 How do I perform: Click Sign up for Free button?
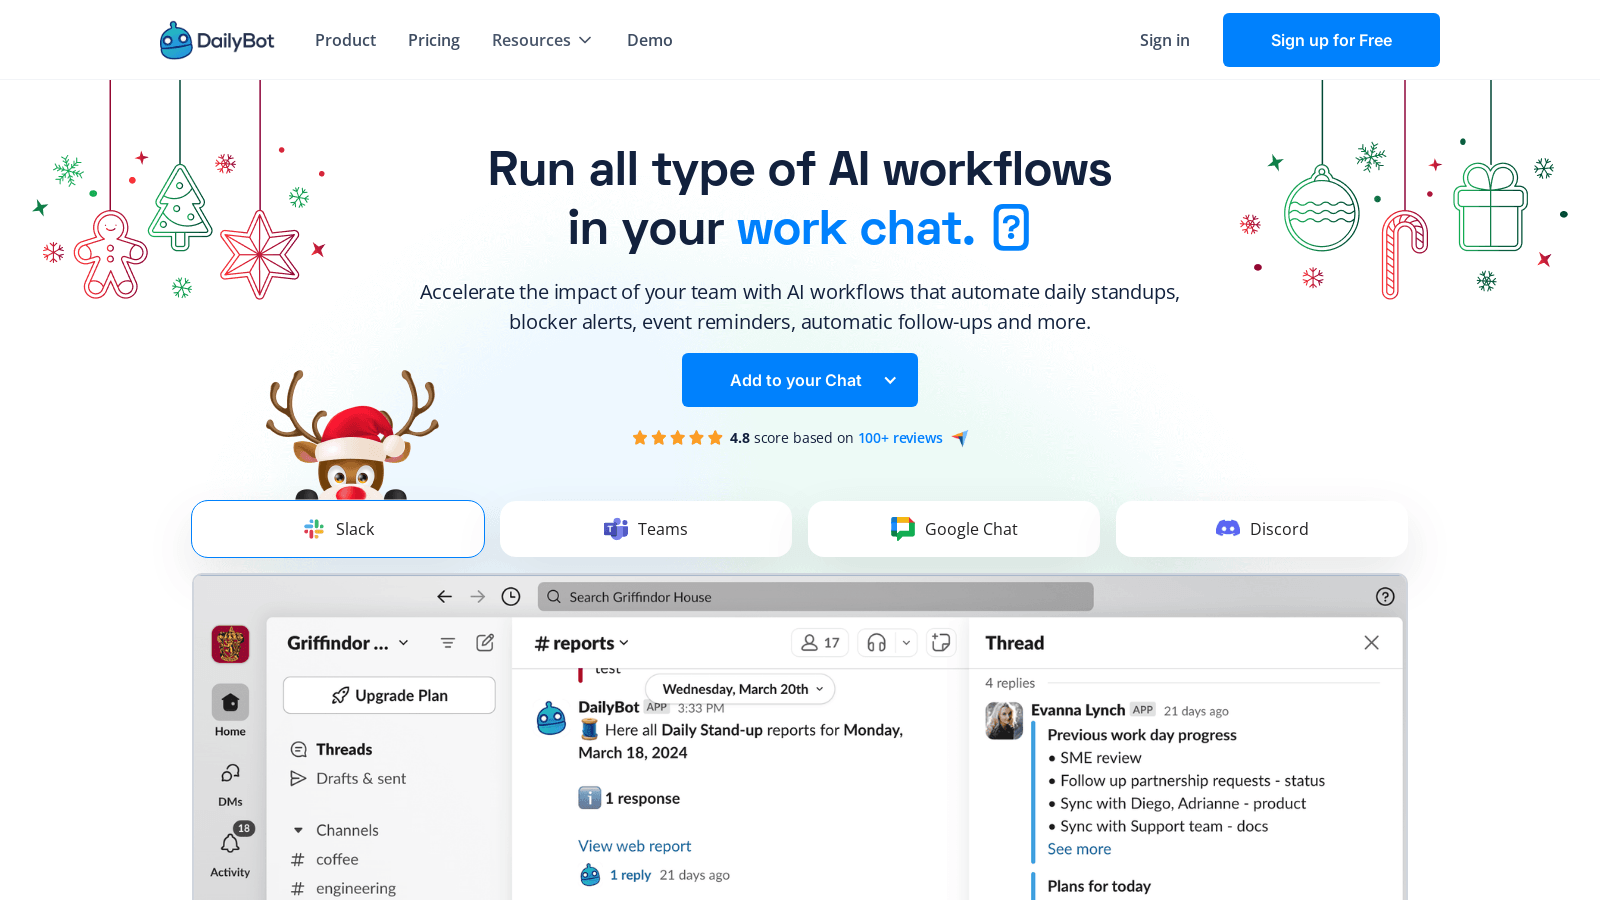click(1331, 40)
